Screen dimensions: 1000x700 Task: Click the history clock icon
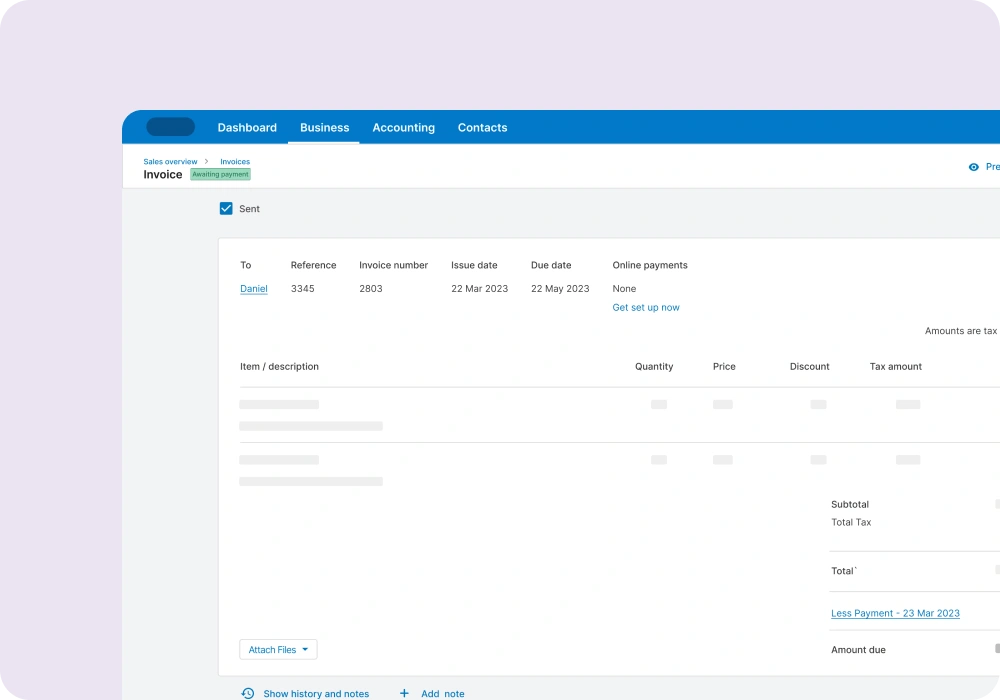247,693
